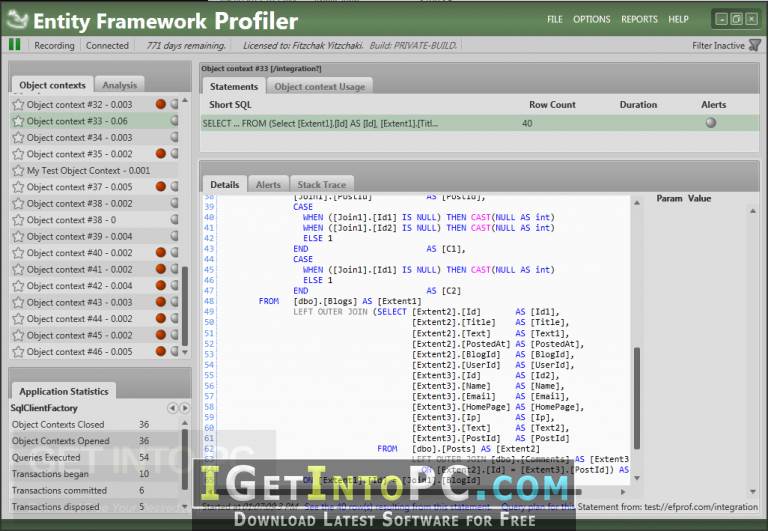Star Object context #33
The width and height of the screenshot is (768, 531).
point(19,121)
